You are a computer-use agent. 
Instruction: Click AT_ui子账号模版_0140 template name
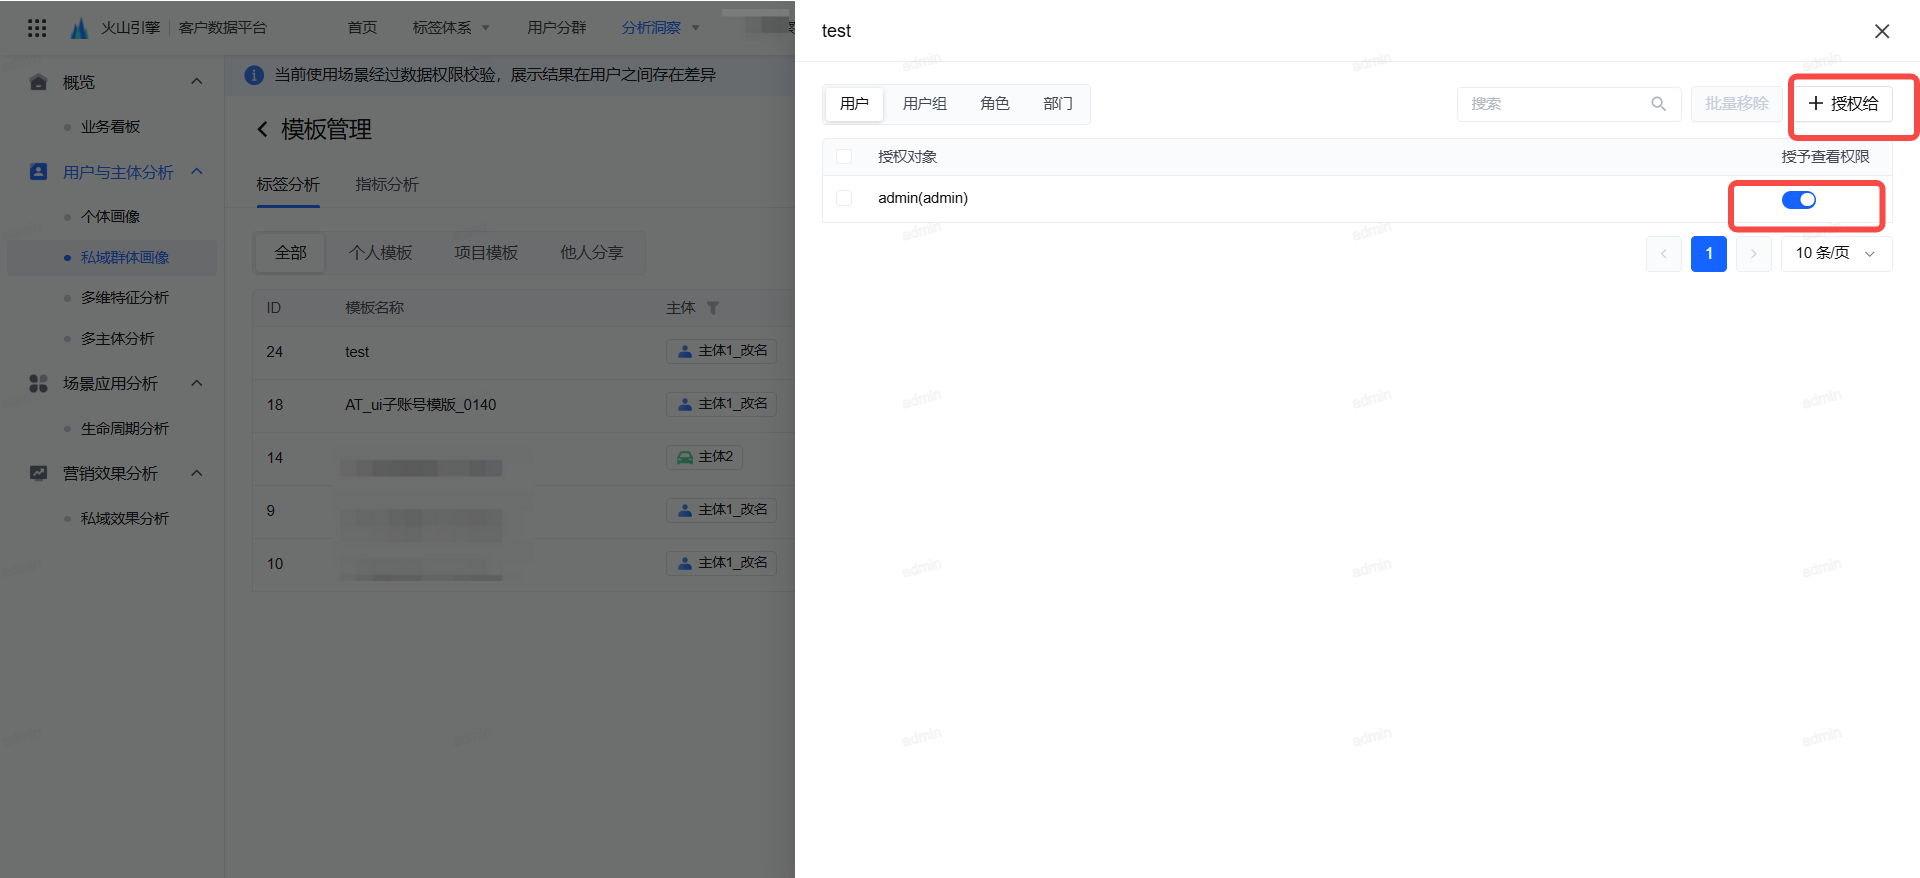point(421,405)
